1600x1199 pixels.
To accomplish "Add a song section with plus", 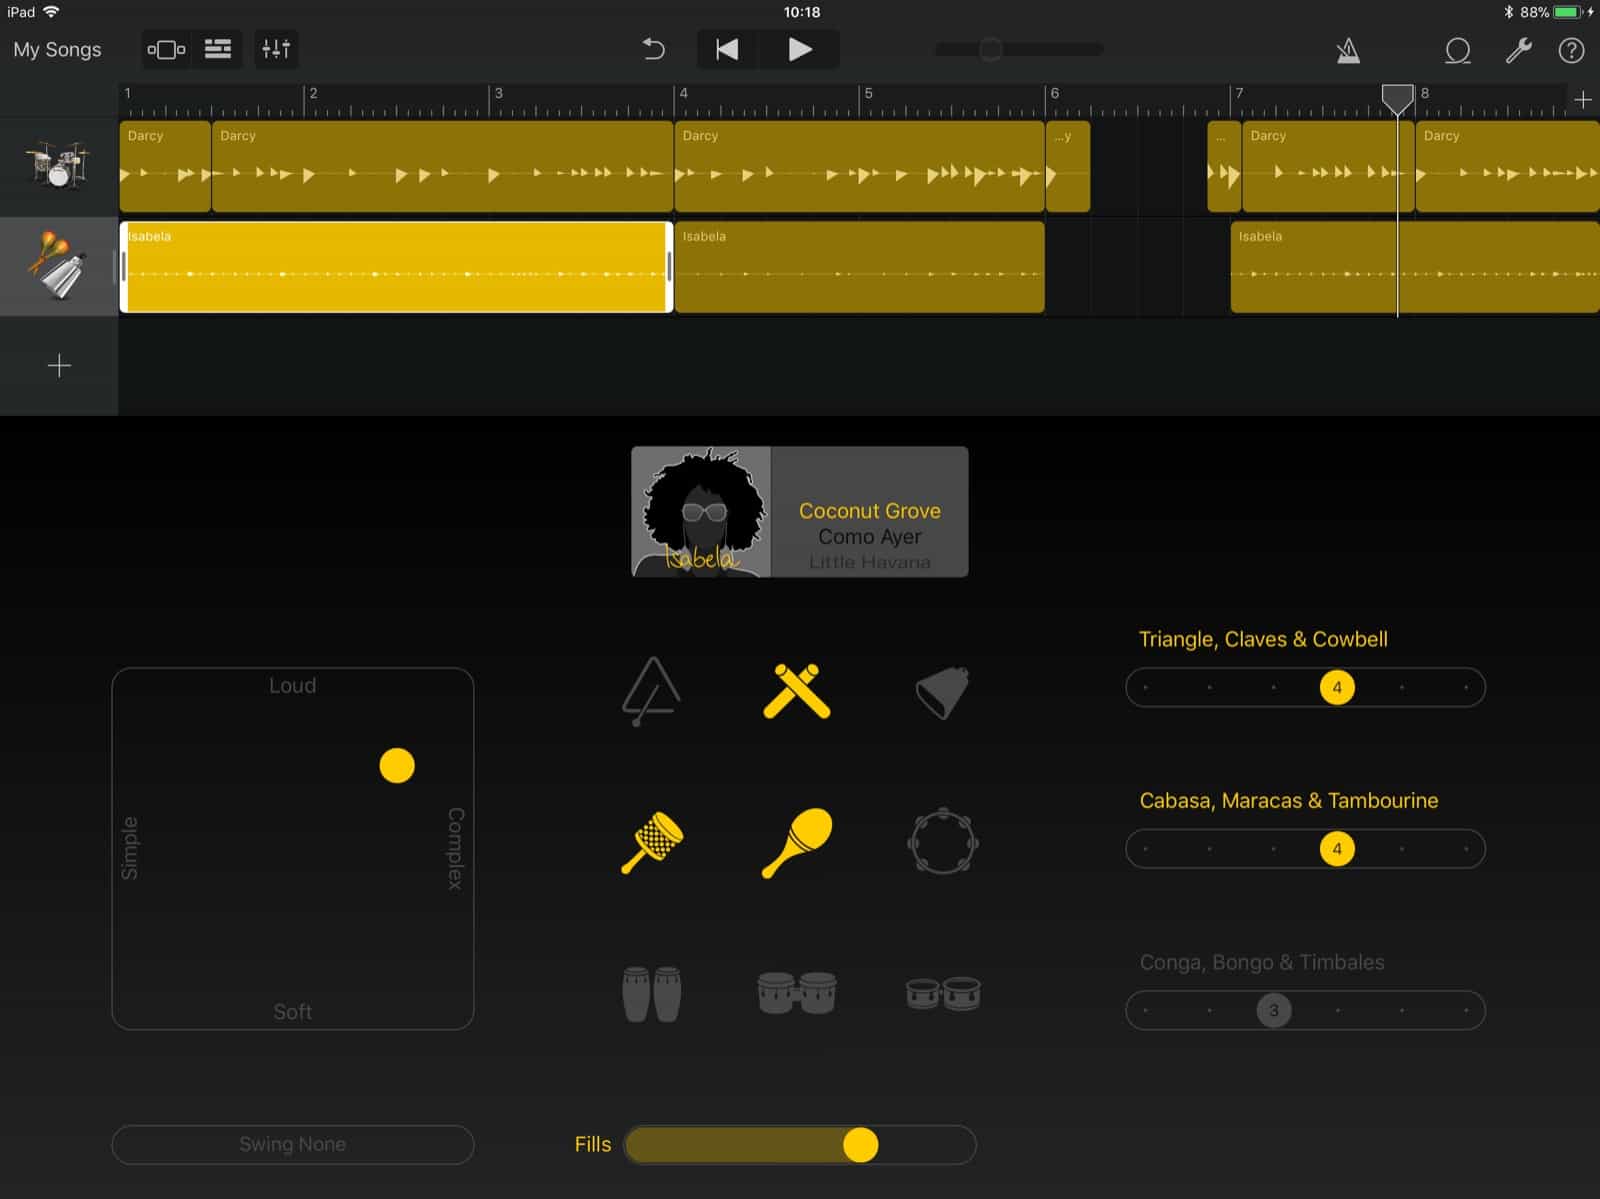I will point(1582,99).
